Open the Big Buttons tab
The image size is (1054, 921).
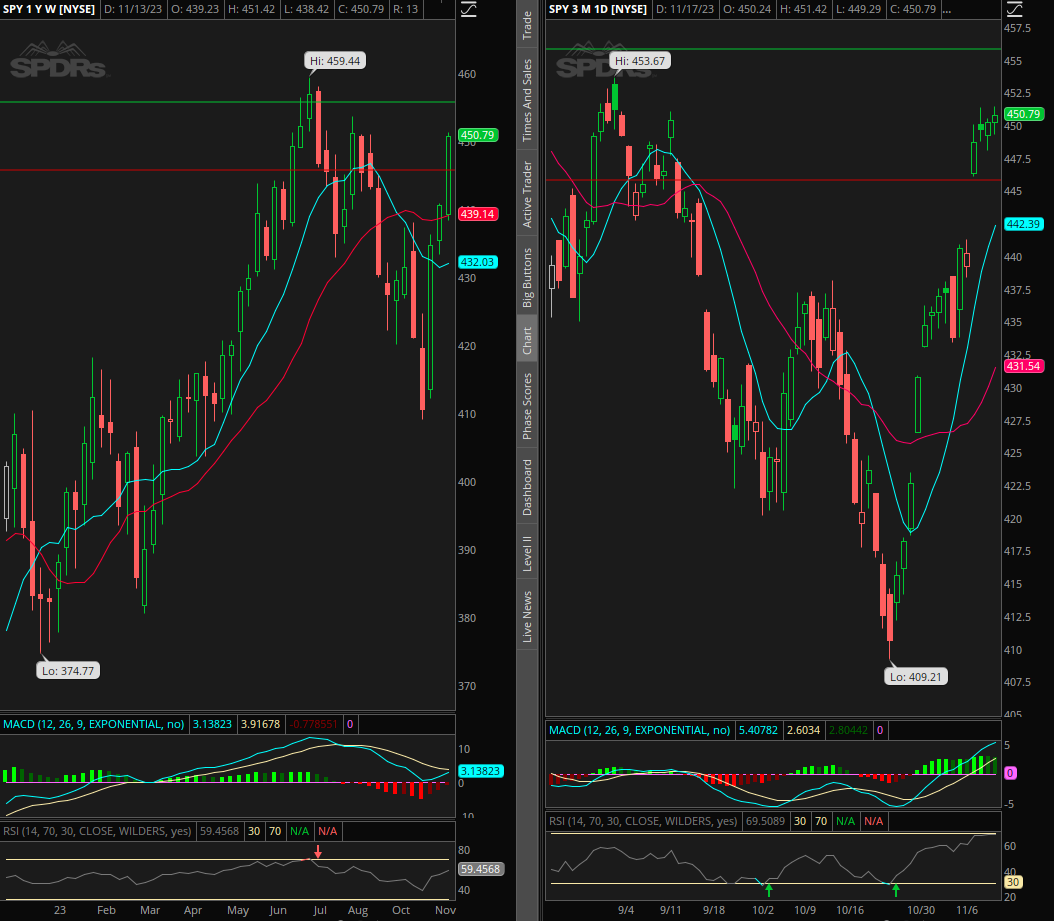[x=528, y=278]
